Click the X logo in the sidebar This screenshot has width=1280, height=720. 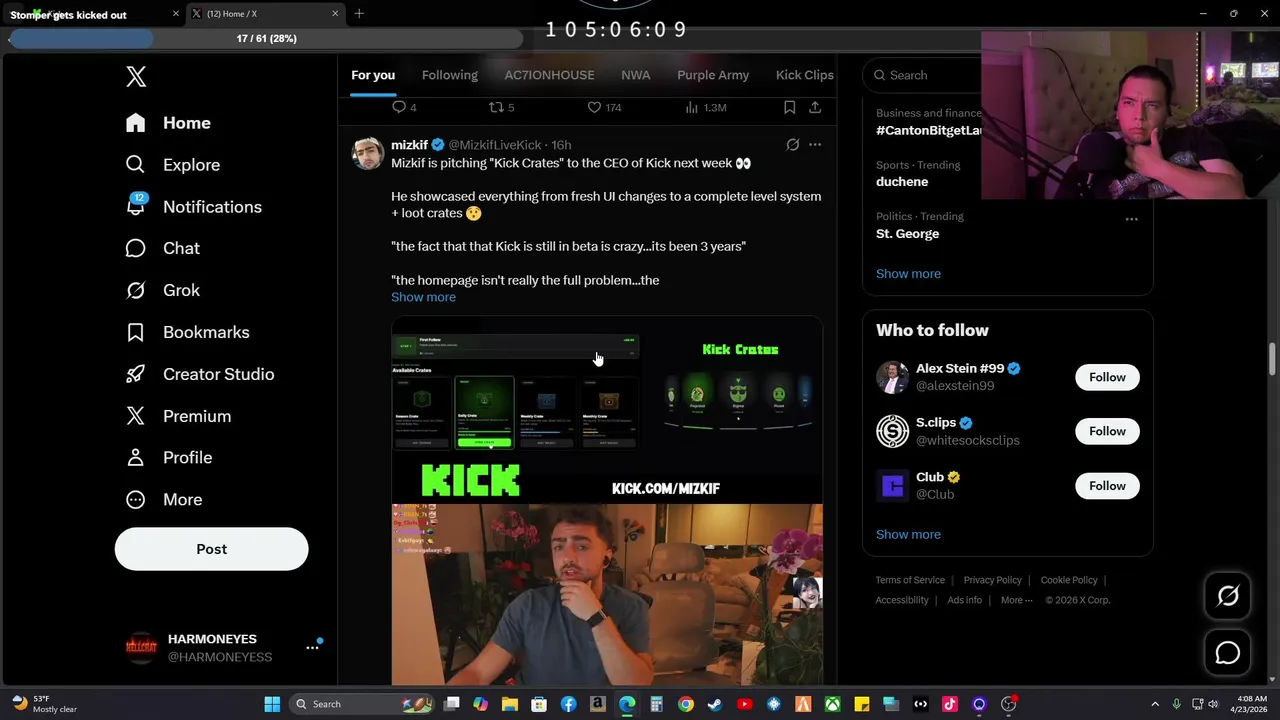[136, 77]
